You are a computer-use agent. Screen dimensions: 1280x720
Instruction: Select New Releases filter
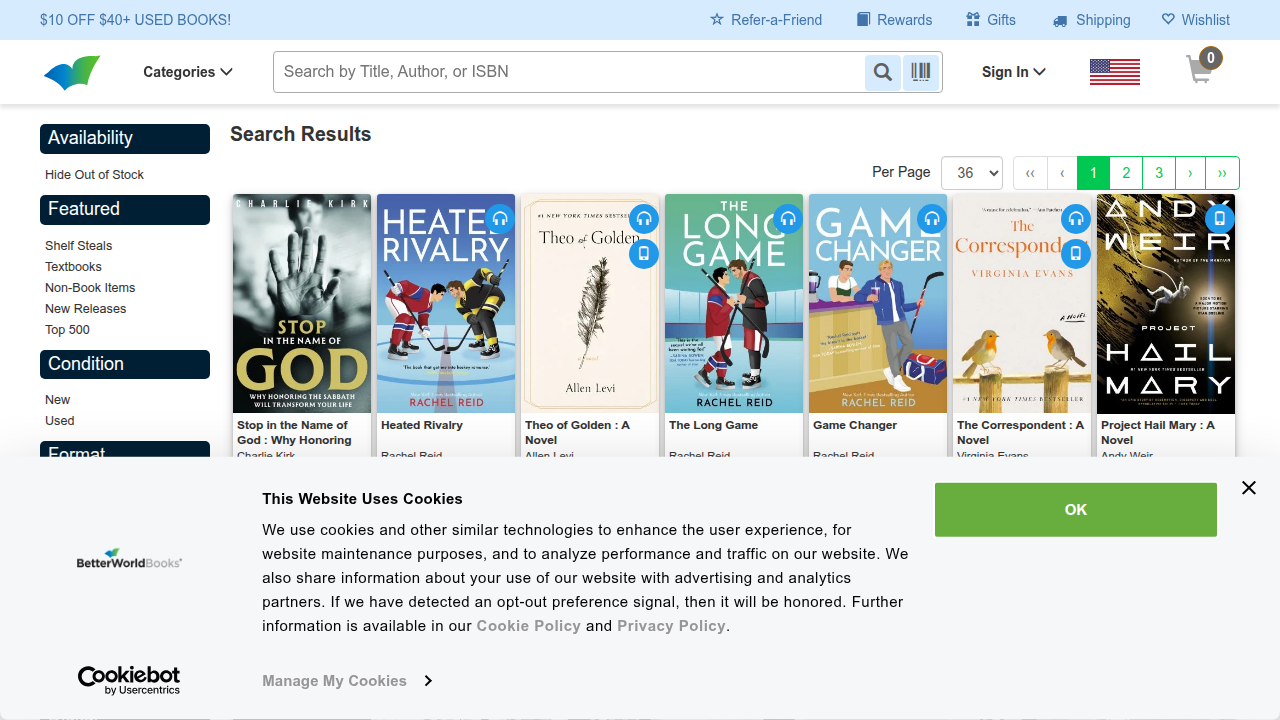tap(85, 309)
